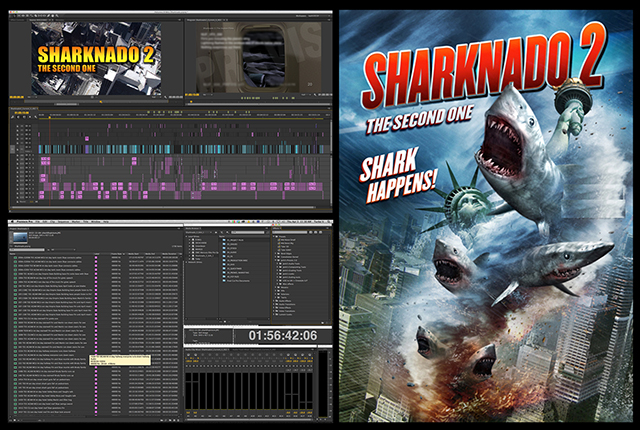Click the Program Monitor playhead marker
The width and height of the screenshot is (640, 430).
(x=191, y=101)
